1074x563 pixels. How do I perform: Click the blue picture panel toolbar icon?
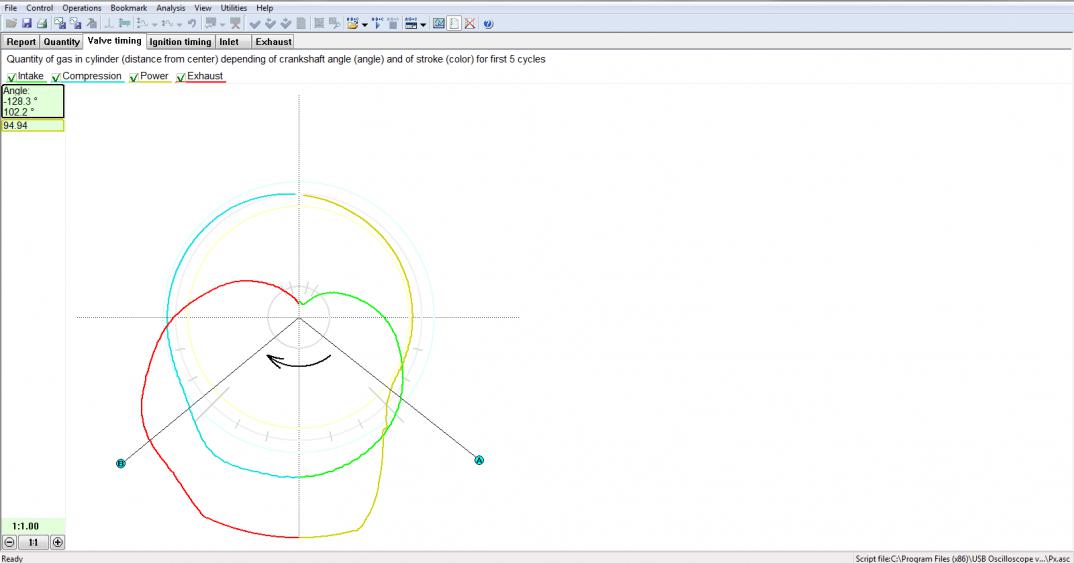[439, 23]
